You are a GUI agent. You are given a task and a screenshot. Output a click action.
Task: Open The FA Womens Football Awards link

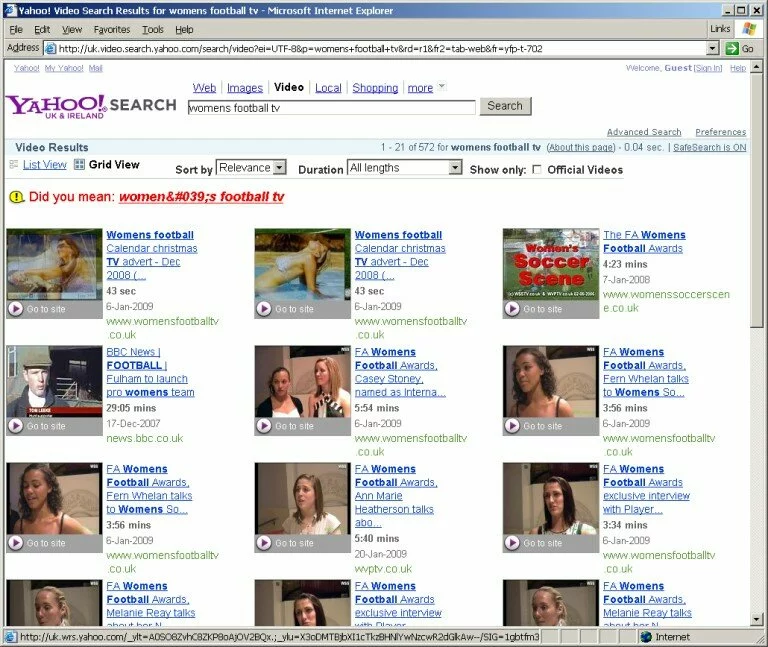[x=644, y=241]
